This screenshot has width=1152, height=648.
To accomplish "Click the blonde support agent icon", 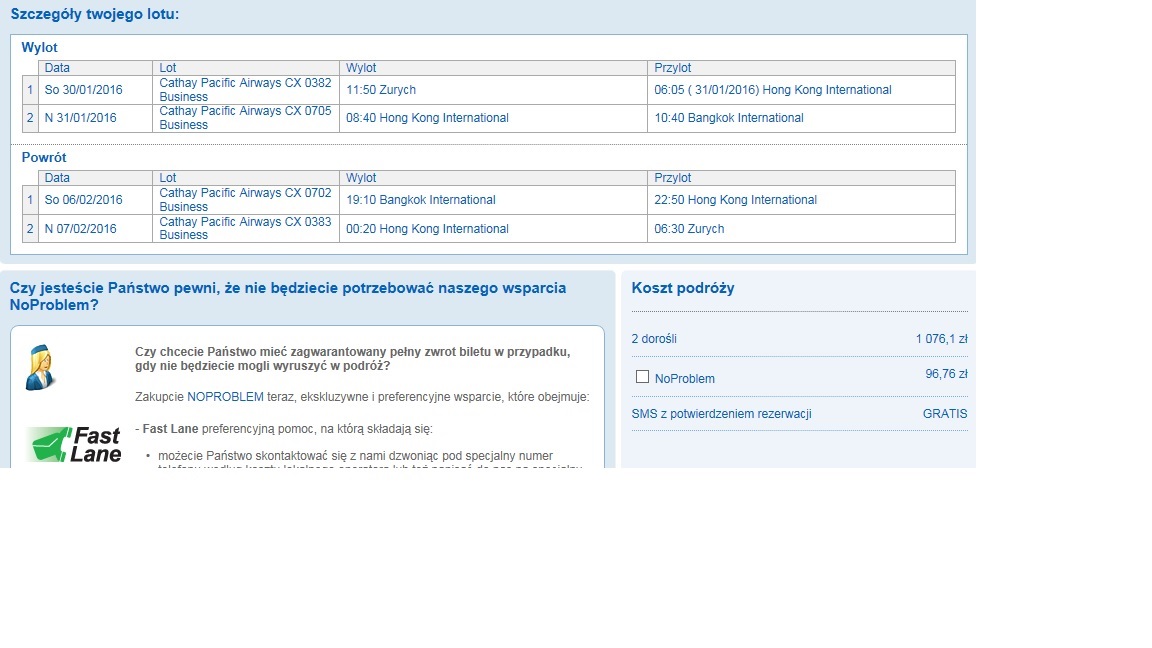I will coord(40,367).
